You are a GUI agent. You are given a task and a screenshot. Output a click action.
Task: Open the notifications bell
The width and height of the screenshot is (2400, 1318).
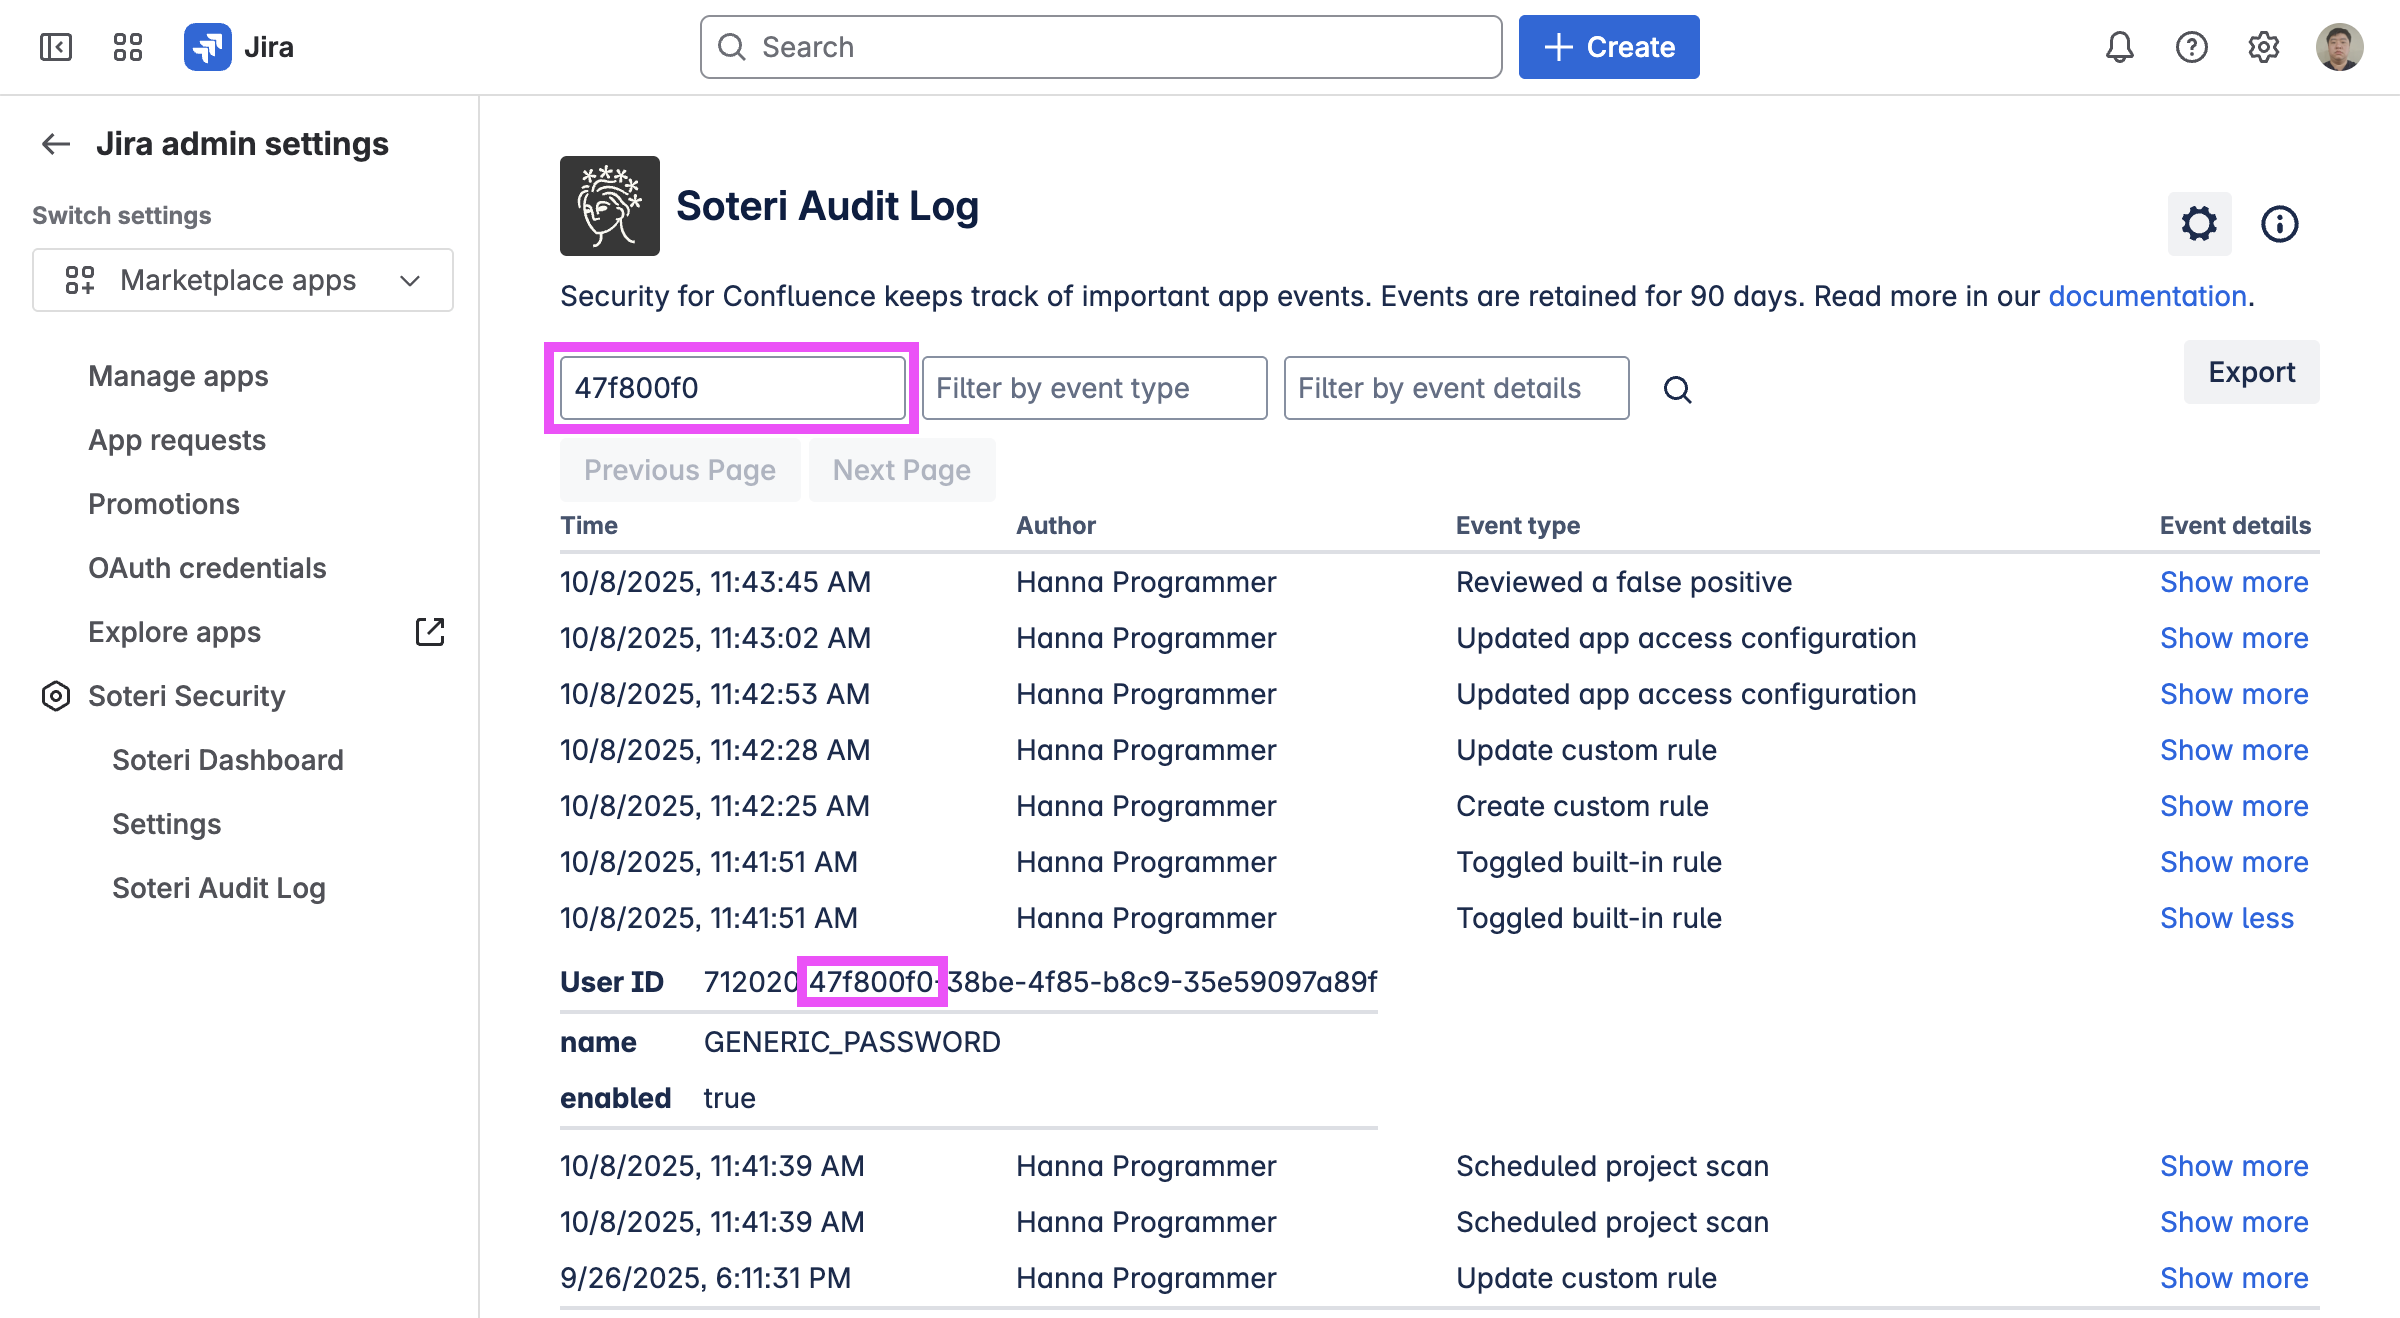(x=2119, y=47)
